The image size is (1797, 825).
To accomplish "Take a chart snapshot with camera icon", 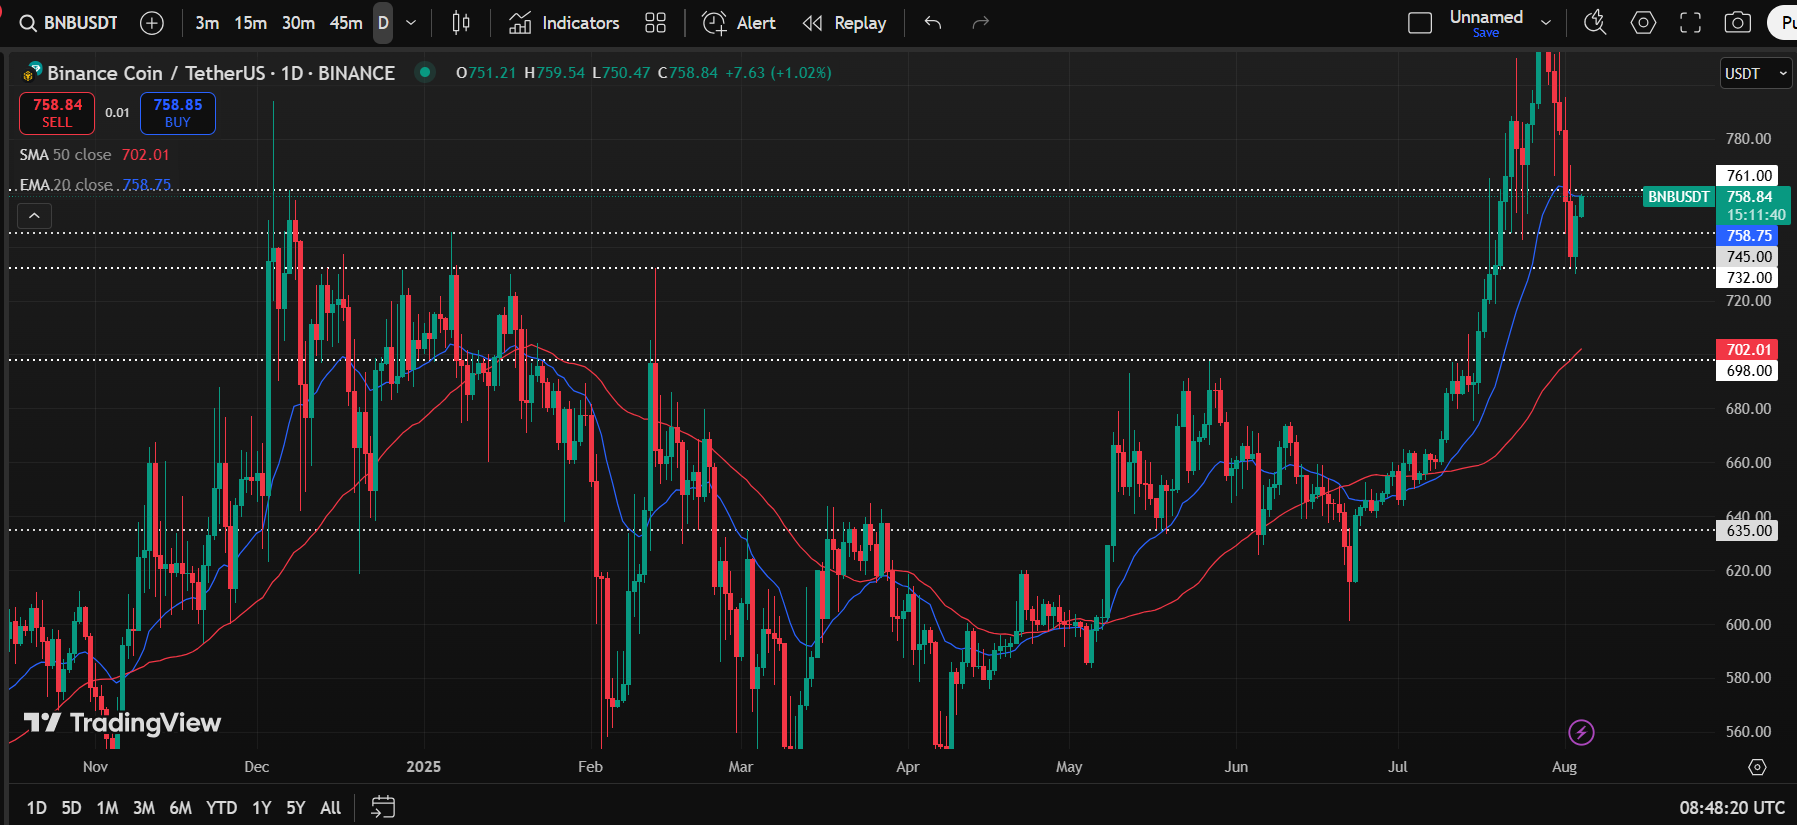I will (1738, 23).
